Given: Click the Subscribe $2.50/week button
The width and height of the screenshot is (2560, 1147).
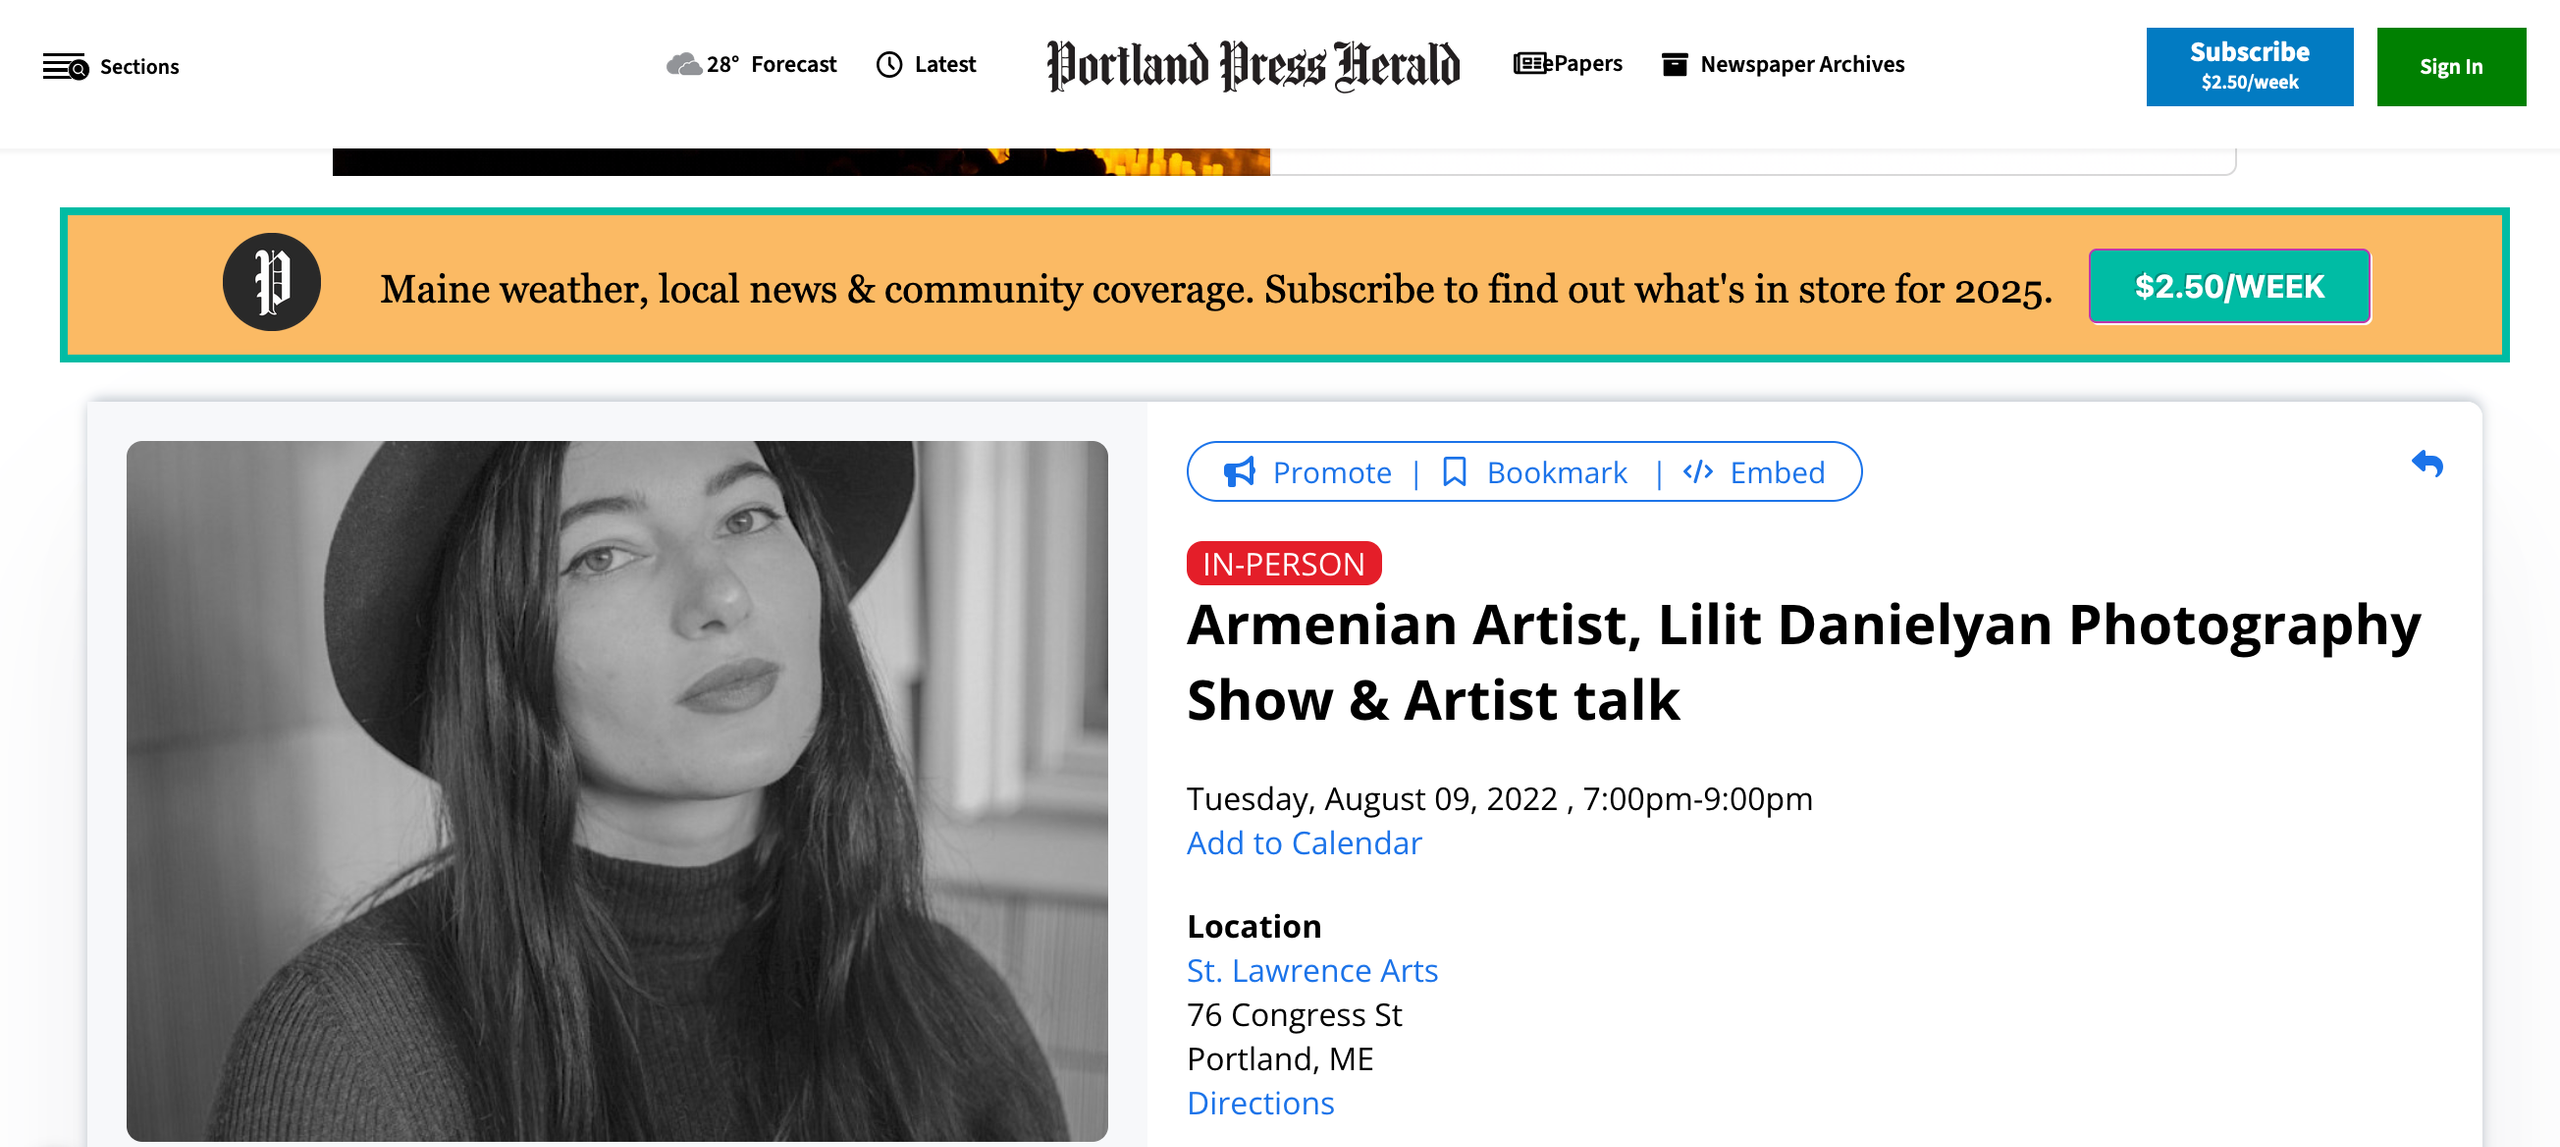Looking at the screenshot, I should click(x=2249, y=66).
